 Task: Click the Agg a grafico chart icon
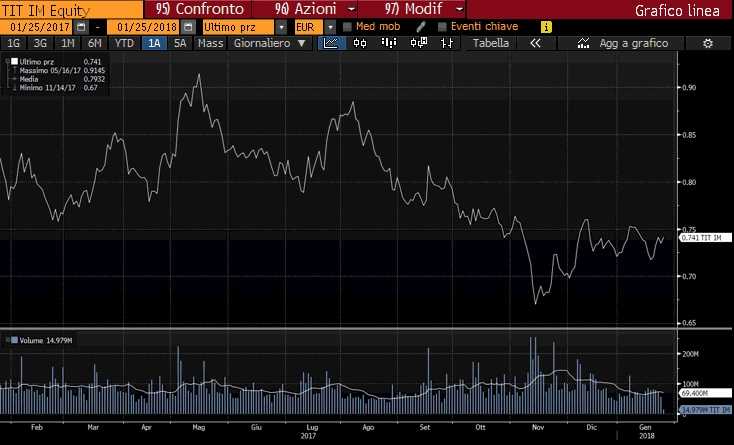point(583,43)
